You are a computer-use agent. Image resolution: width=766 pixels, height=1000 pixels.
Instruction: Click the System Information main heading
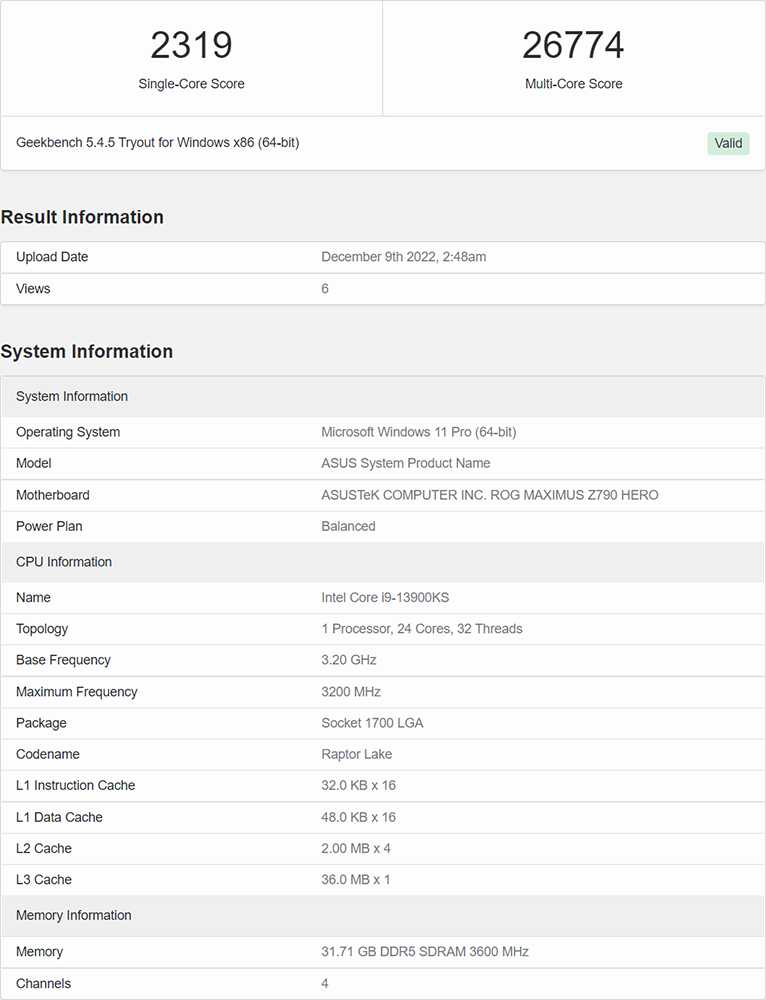tap(87, 351)
